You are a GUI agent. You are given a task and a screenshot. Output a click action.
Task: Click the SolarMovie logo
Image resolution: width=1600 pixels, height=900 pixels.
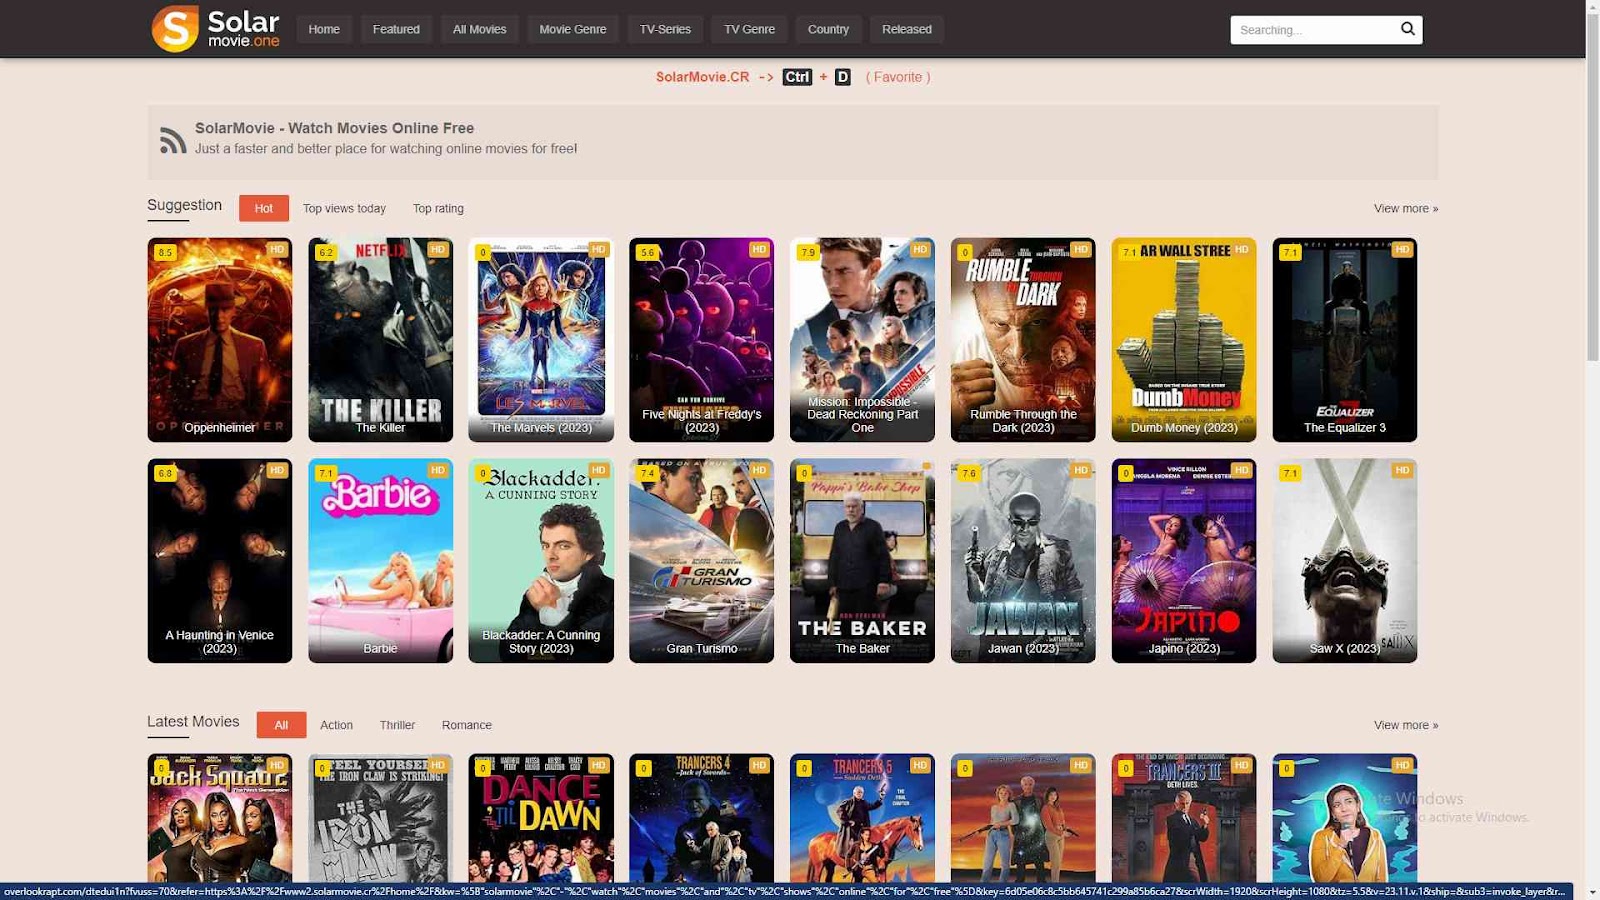(x=216, y=29)
